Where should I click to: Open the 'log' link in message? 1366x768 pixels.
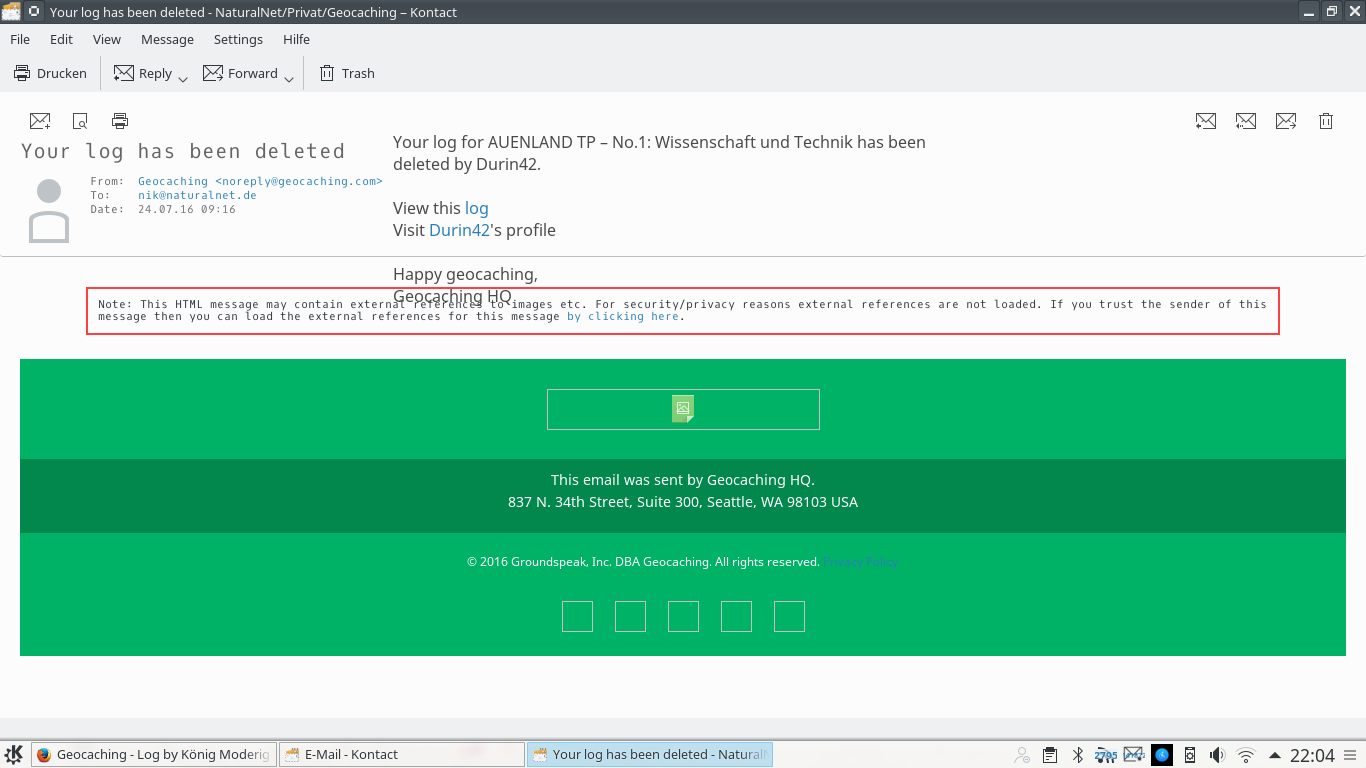point(477,208)
